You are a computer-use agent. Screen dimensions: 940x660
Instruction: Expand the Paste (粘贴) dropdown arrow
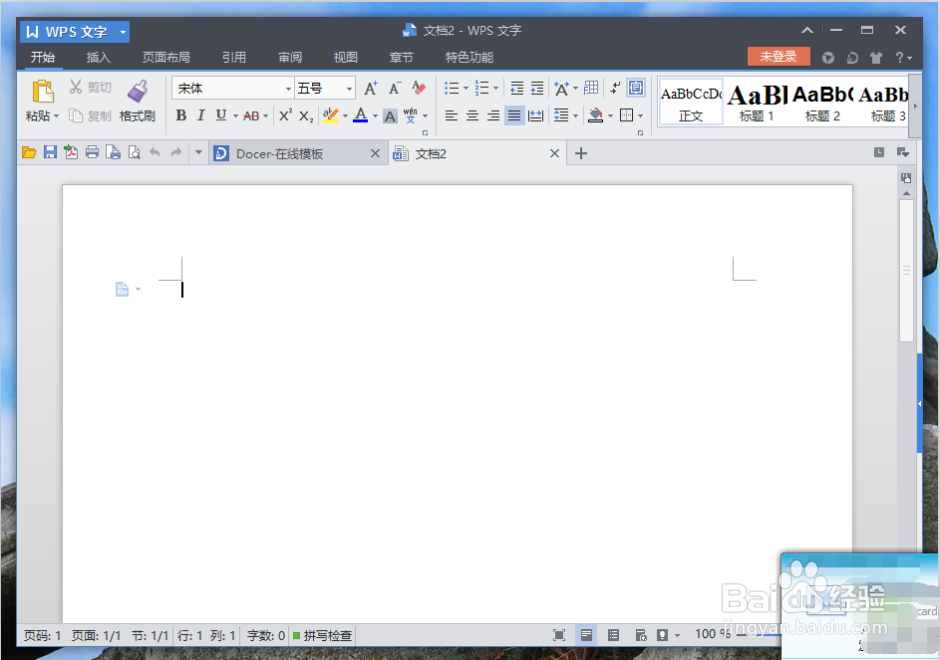56,116
